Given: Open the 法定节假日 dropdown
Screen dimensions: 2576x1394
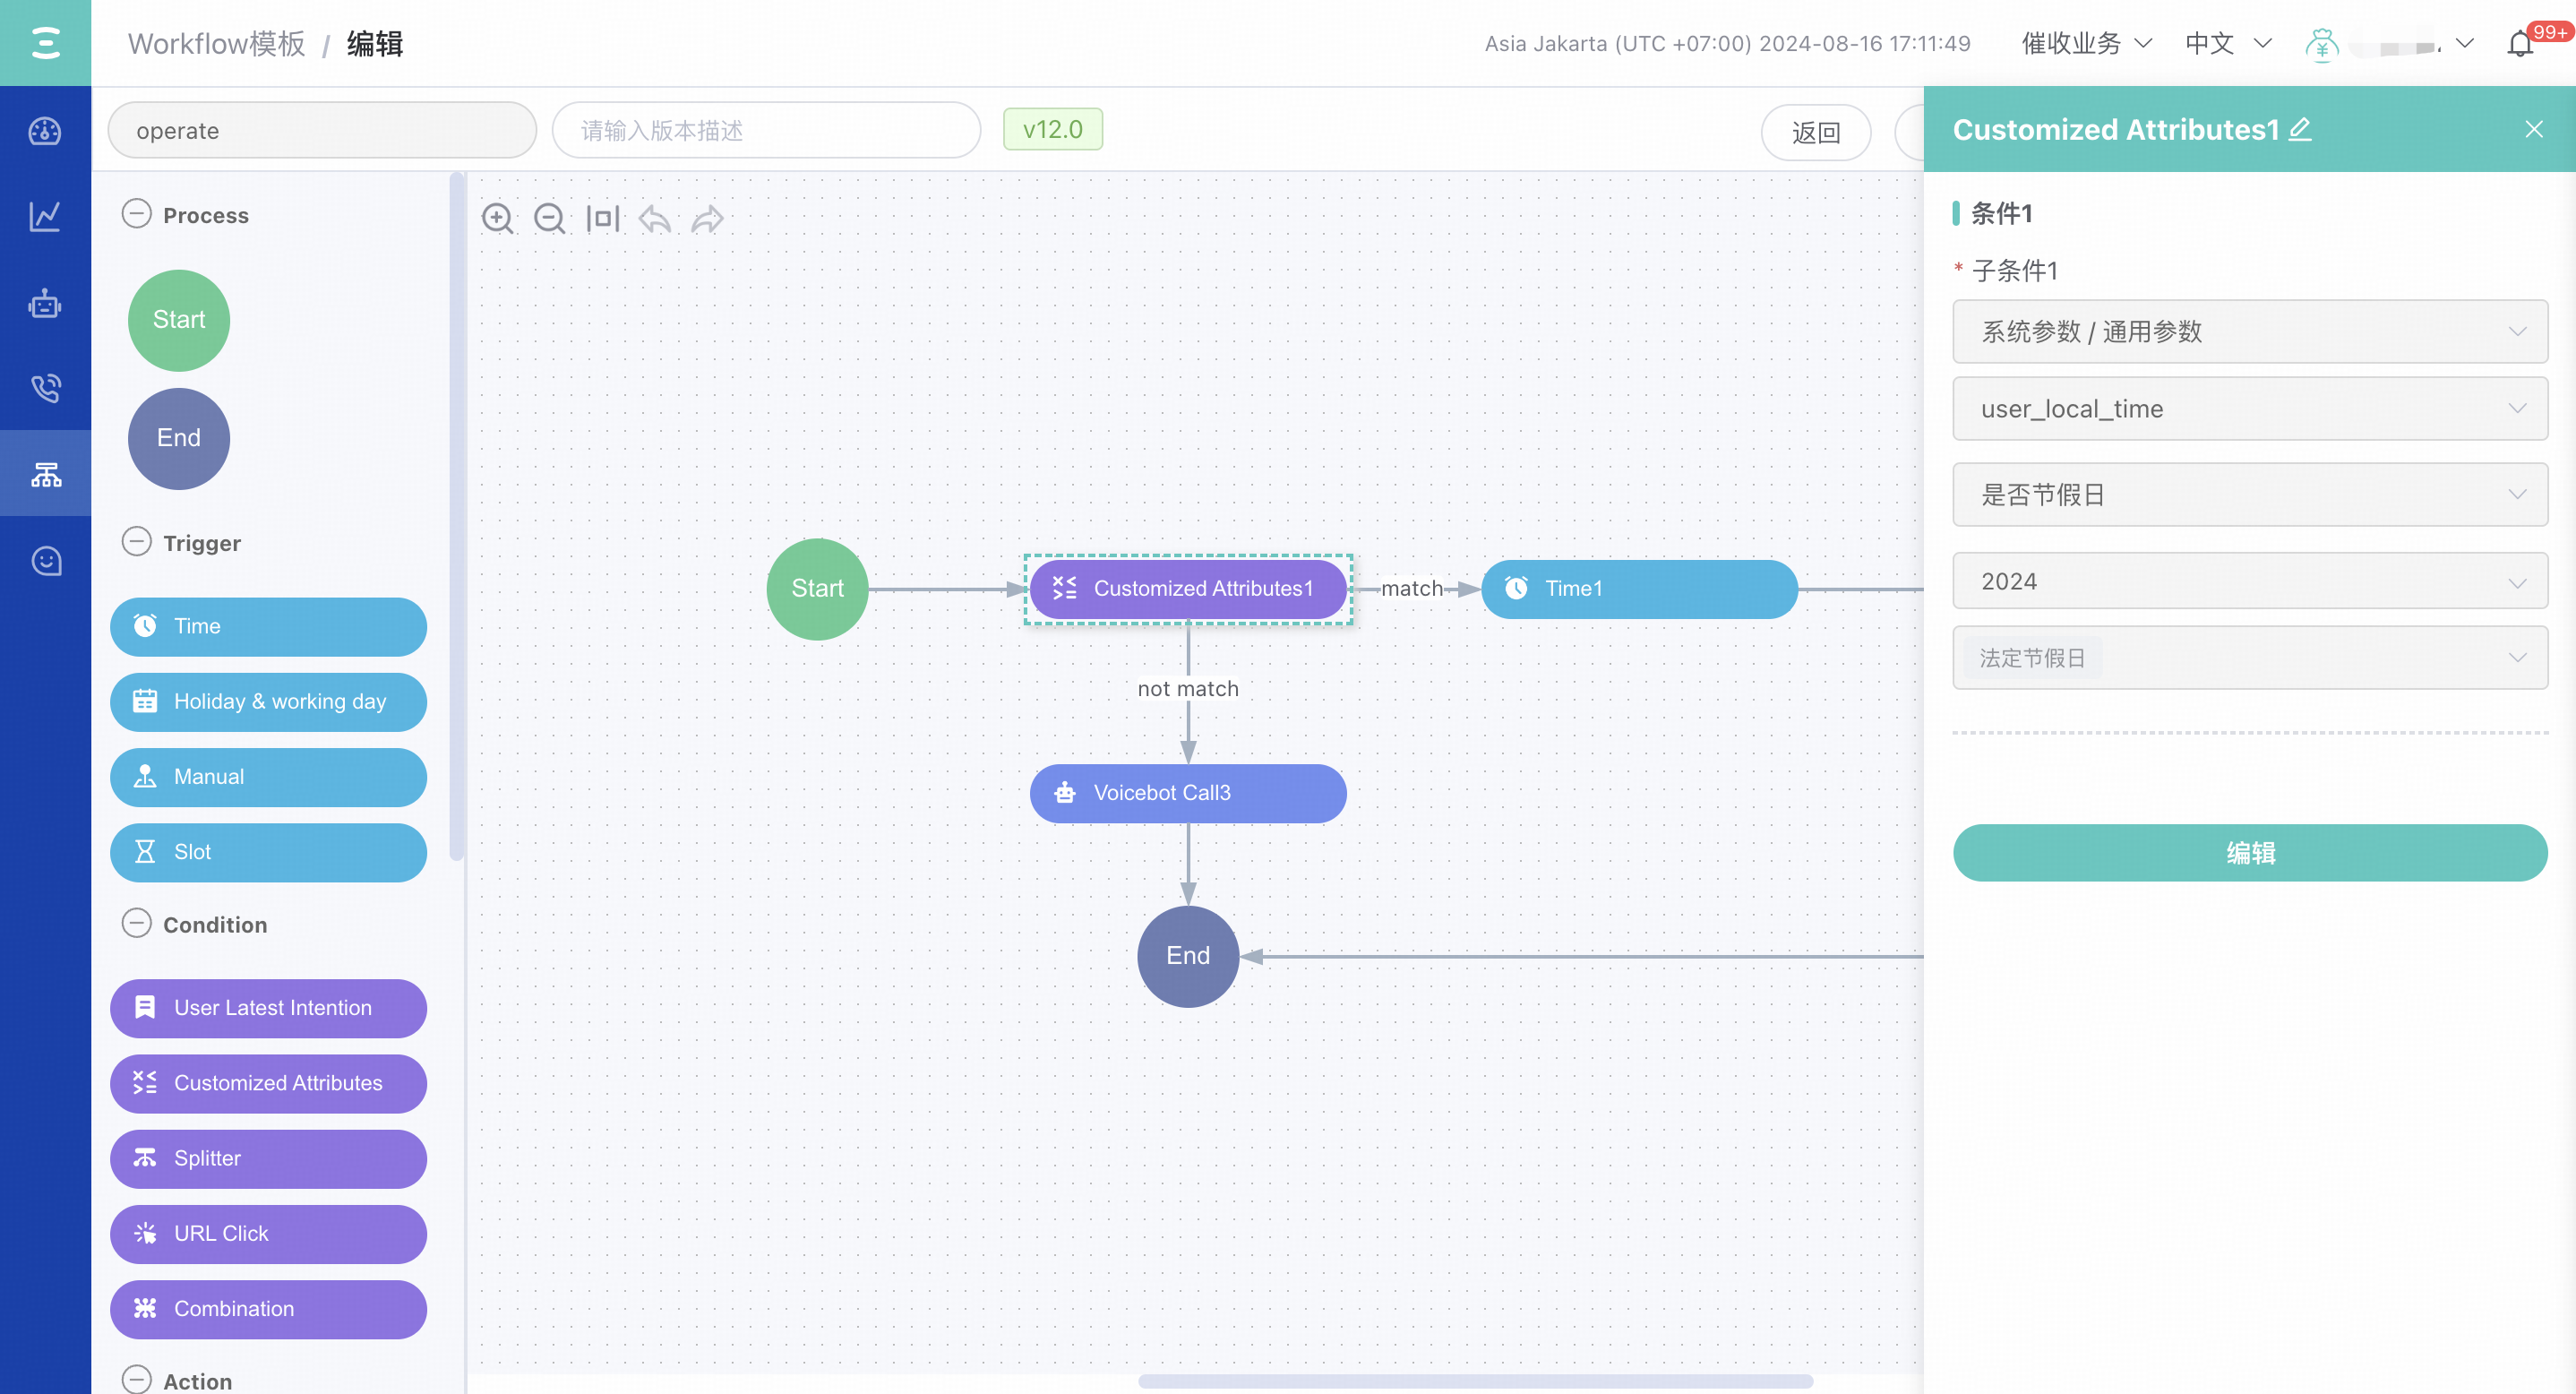Looking at the screenshot, I should coord(2250,657).
